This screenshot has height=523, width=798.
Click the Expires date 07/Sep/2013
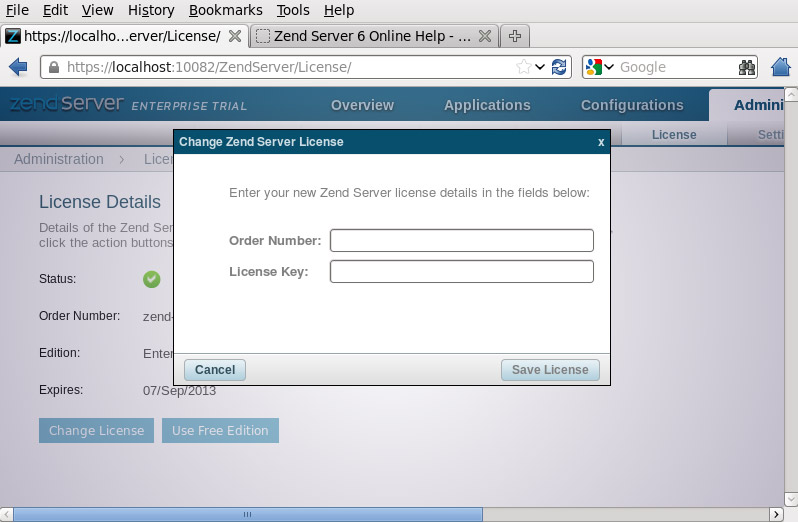point(179,391)
